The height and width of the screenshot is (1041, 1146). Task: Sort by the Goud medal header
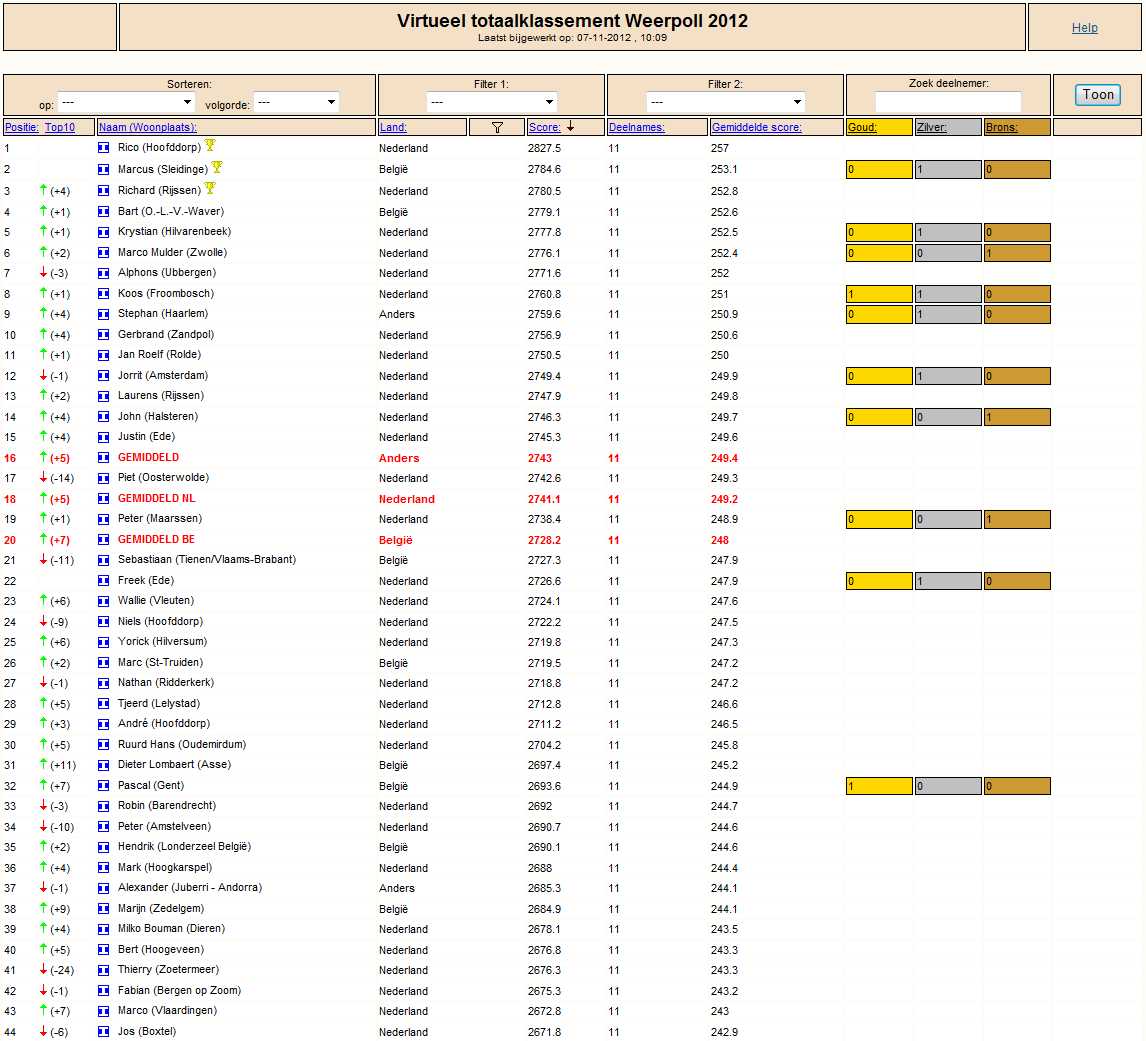click(862, 127)
